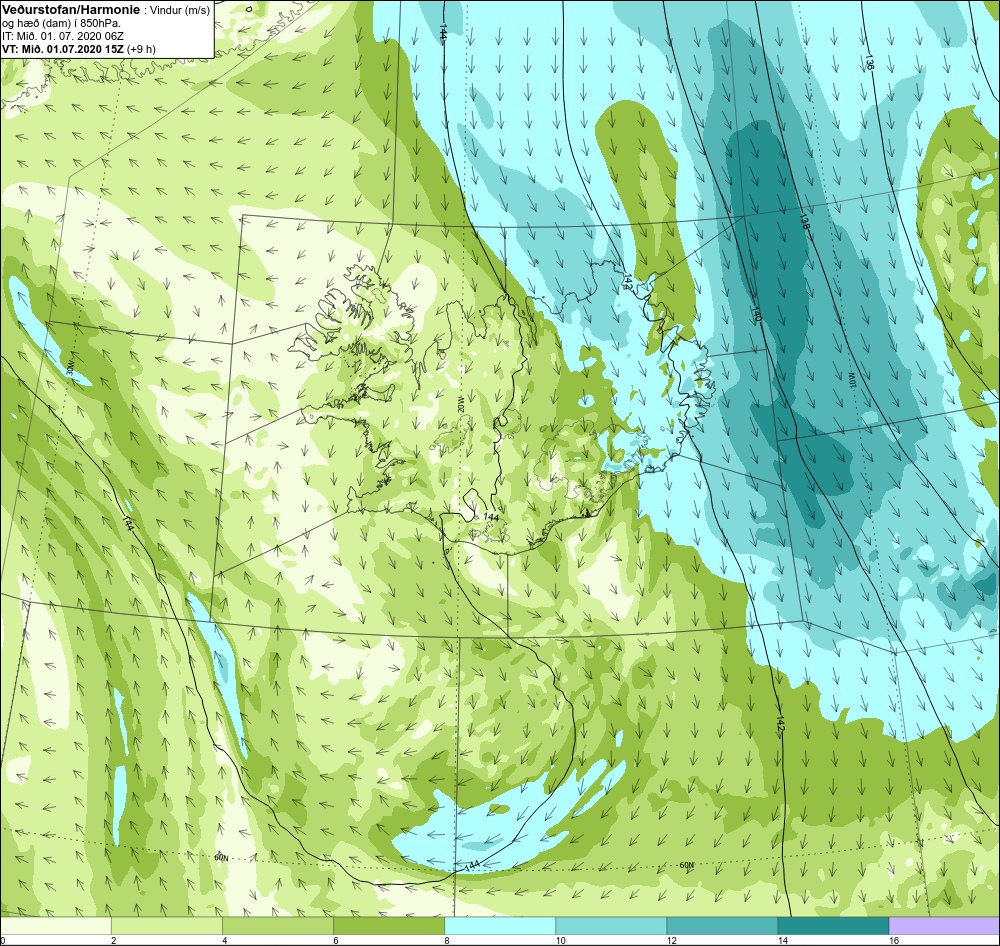The image size is (1000, 946).
Task: Click legend tick value '12'
Action: pyautogui.click(x=671, y=940)
